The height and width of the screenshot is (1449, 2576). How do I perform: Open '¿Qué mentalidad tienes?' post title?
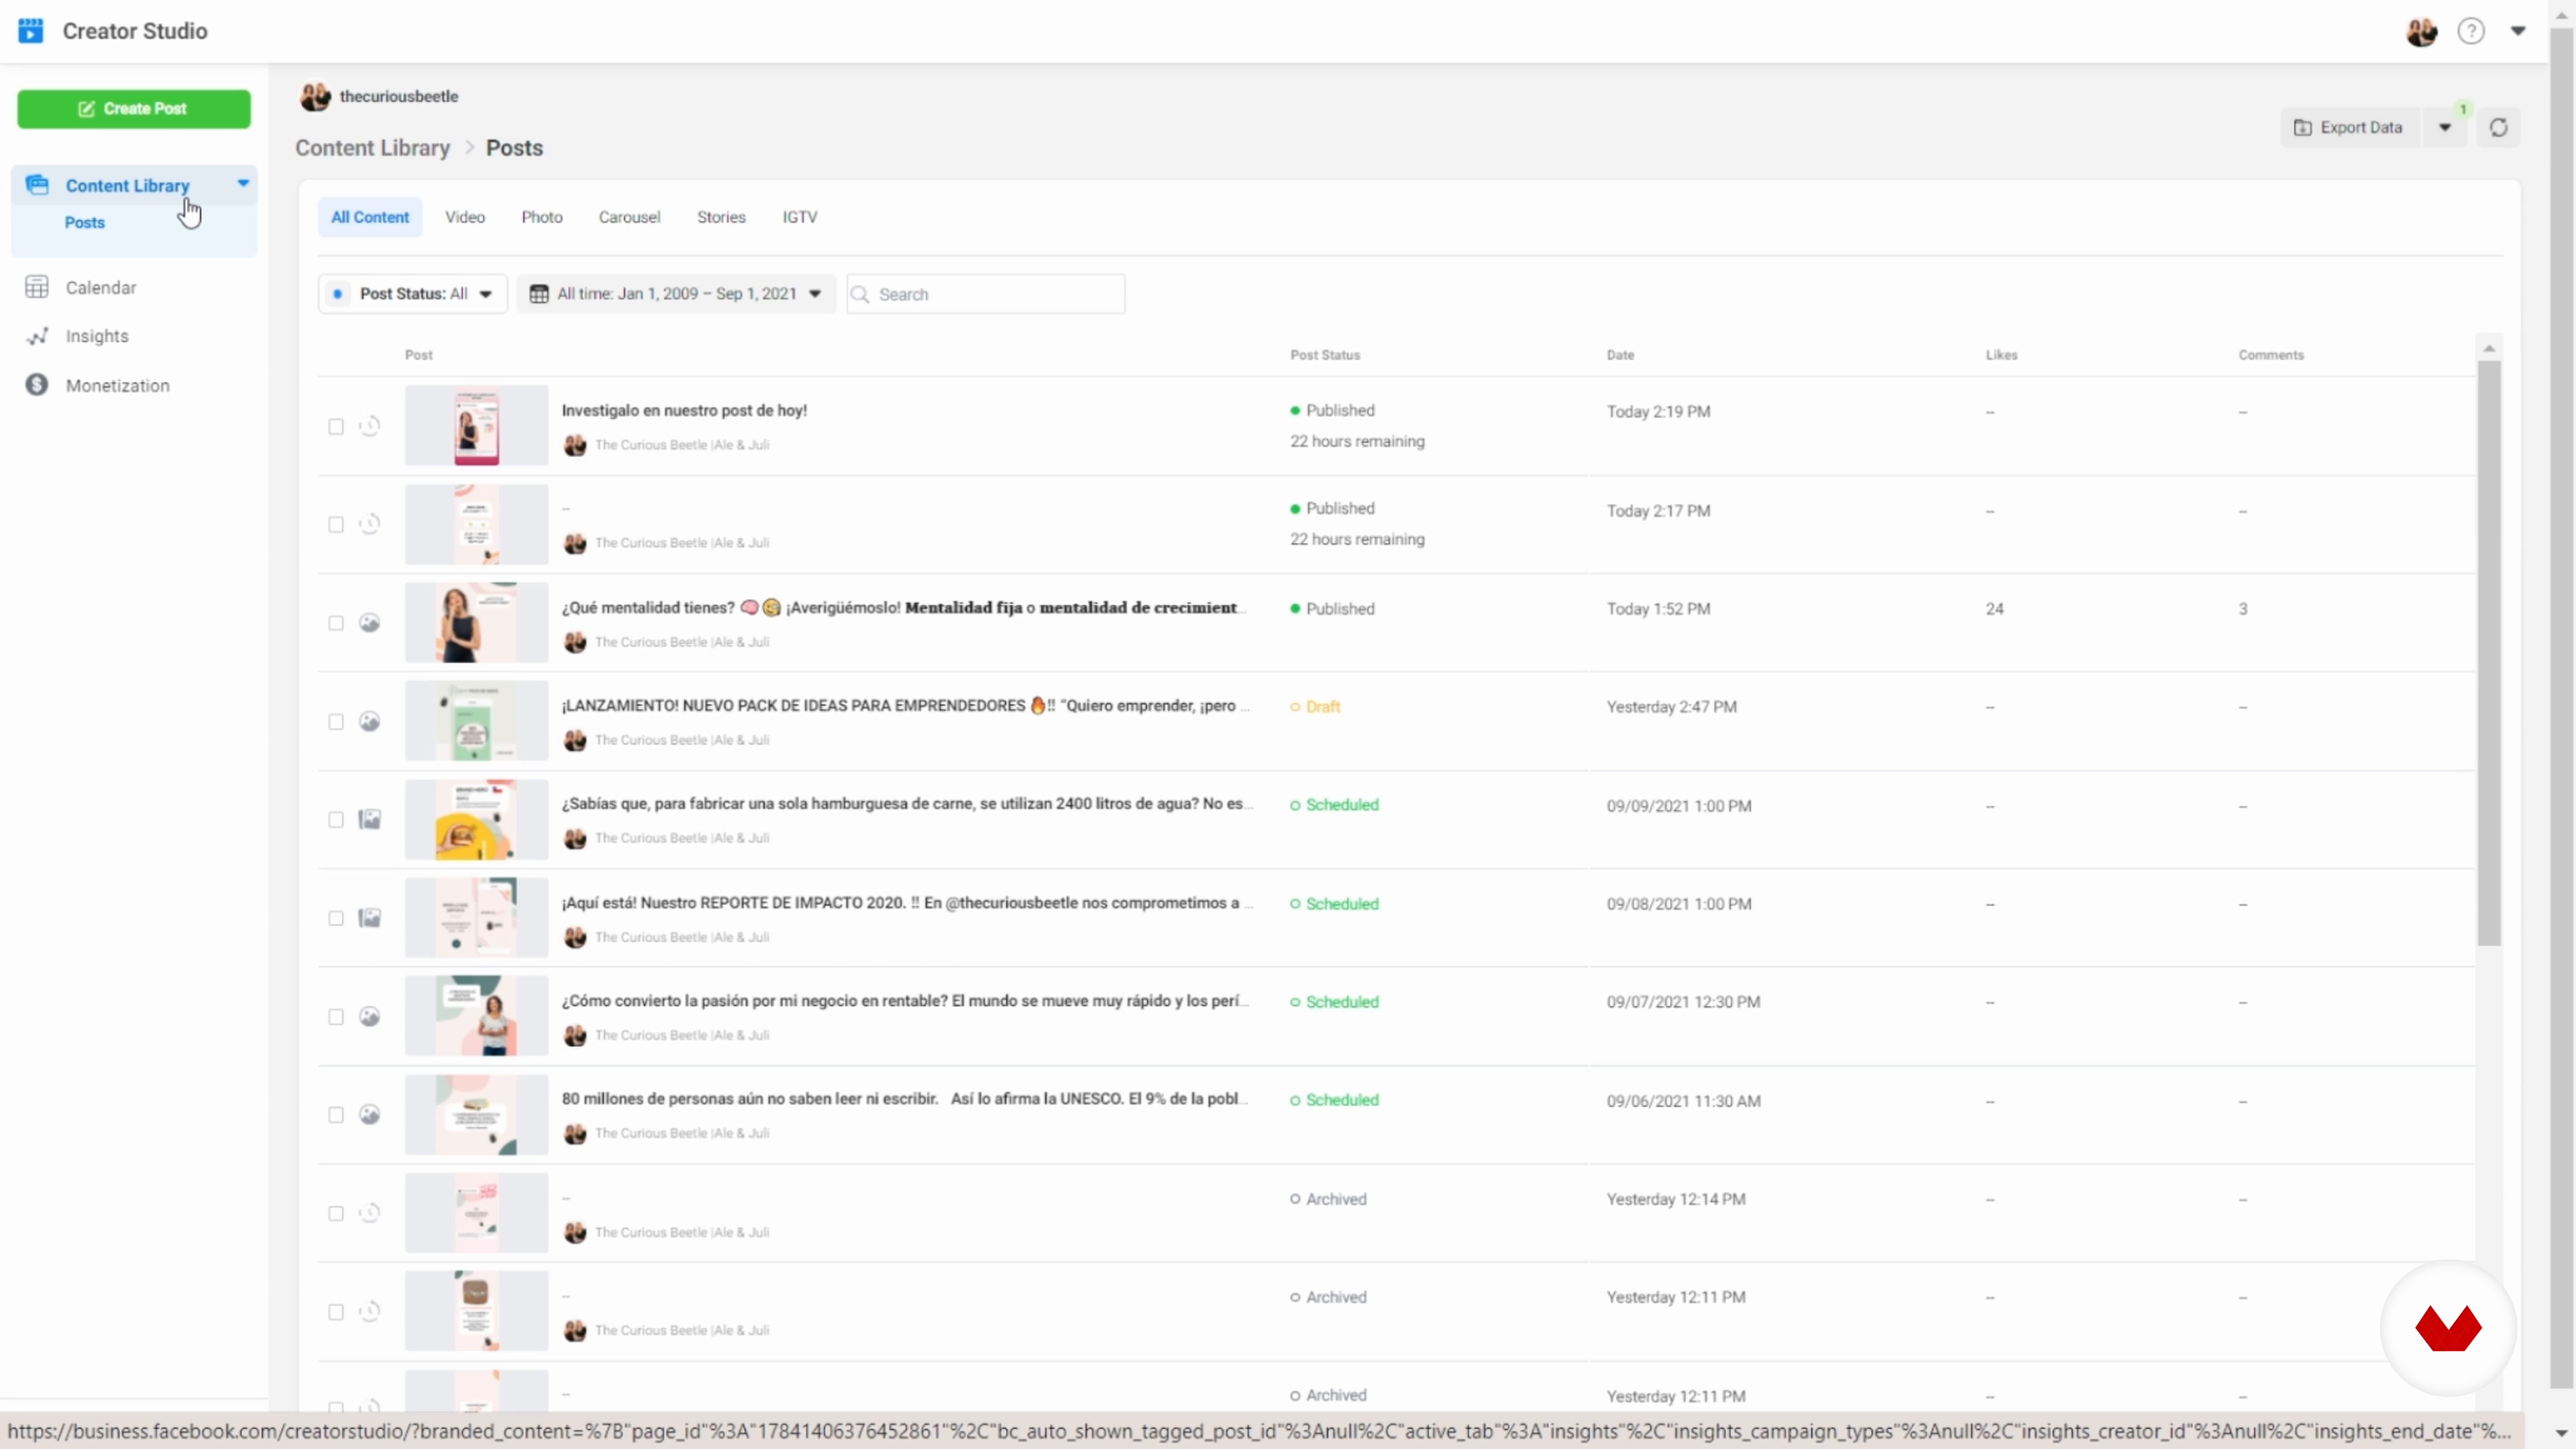tap(904, 608)
